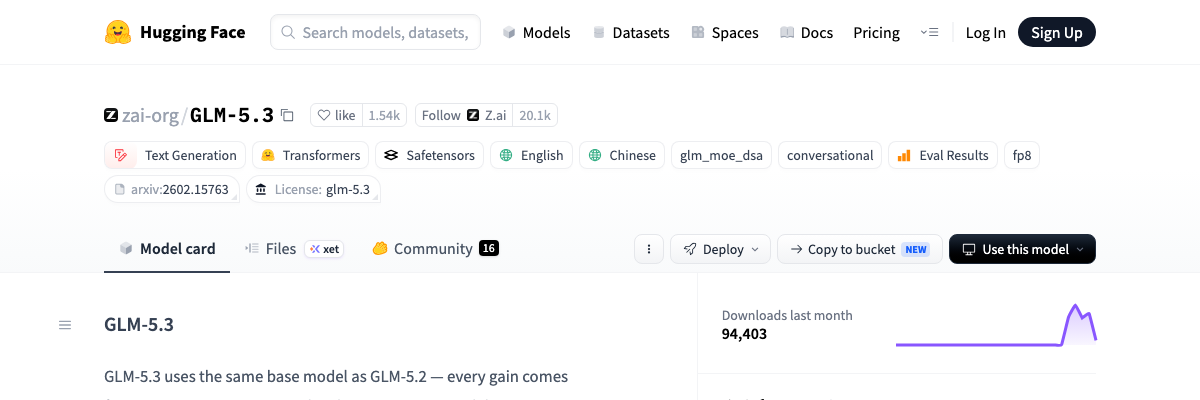Click the bar chart icon on Eval Results

904,155
